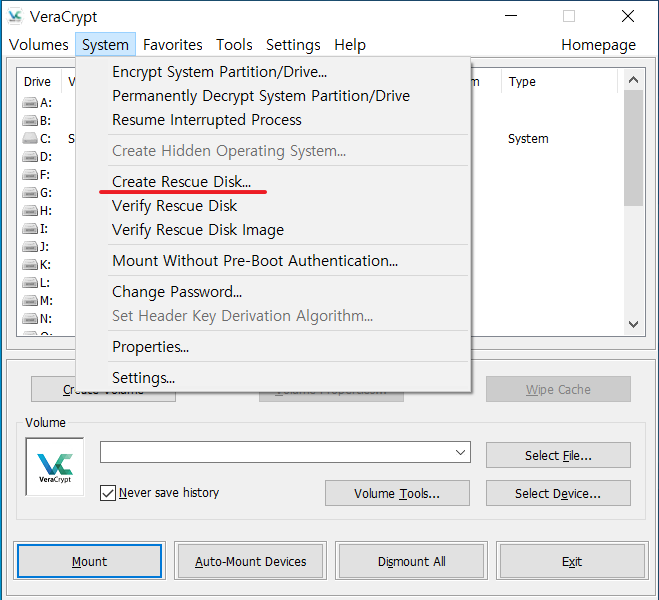Choose Verify Rescue Disk
The height and width of the screenshot is (600, 659).
tap(273, 206)
